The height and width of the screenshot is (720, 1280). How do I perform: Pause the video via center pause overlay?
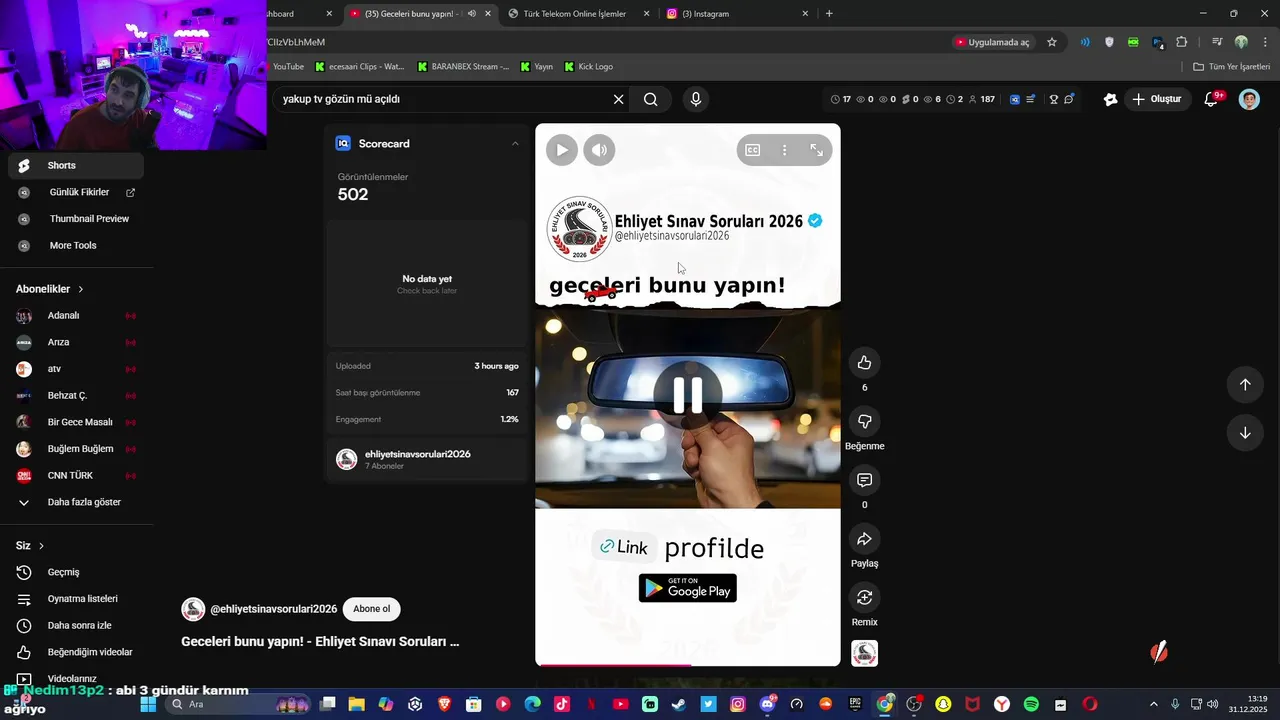click(688, 395)
